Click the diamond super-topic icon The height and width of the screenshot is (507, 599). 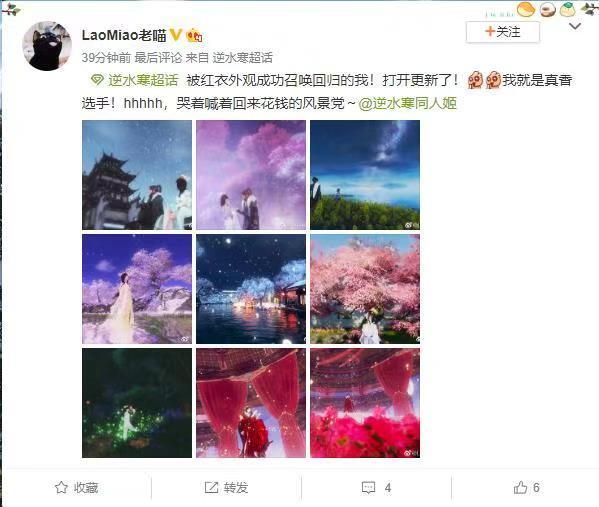tap(97, 80)
